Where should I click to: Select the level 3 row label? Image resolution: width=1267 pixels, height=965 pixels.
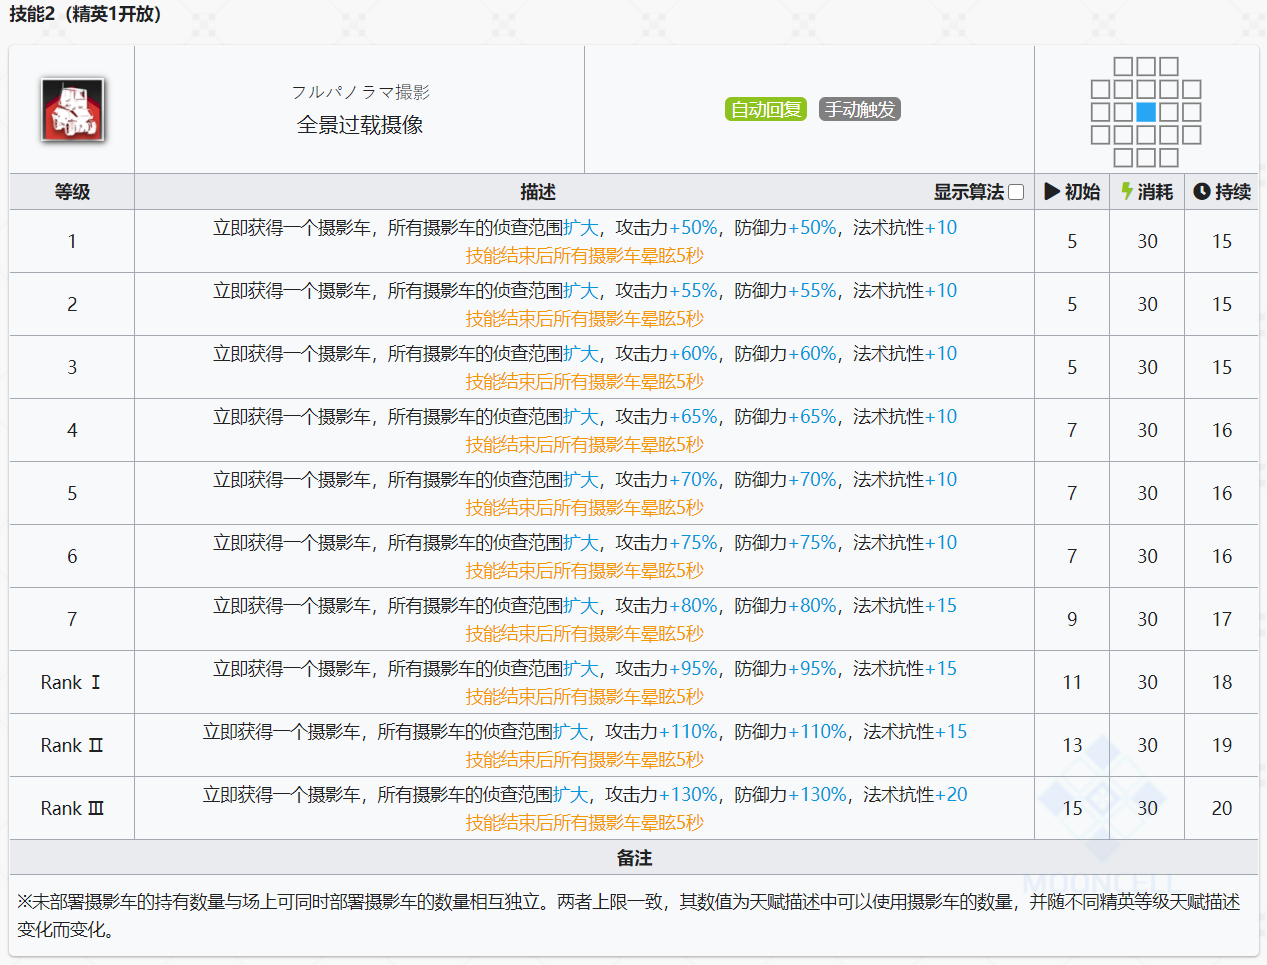click(72, 367)
